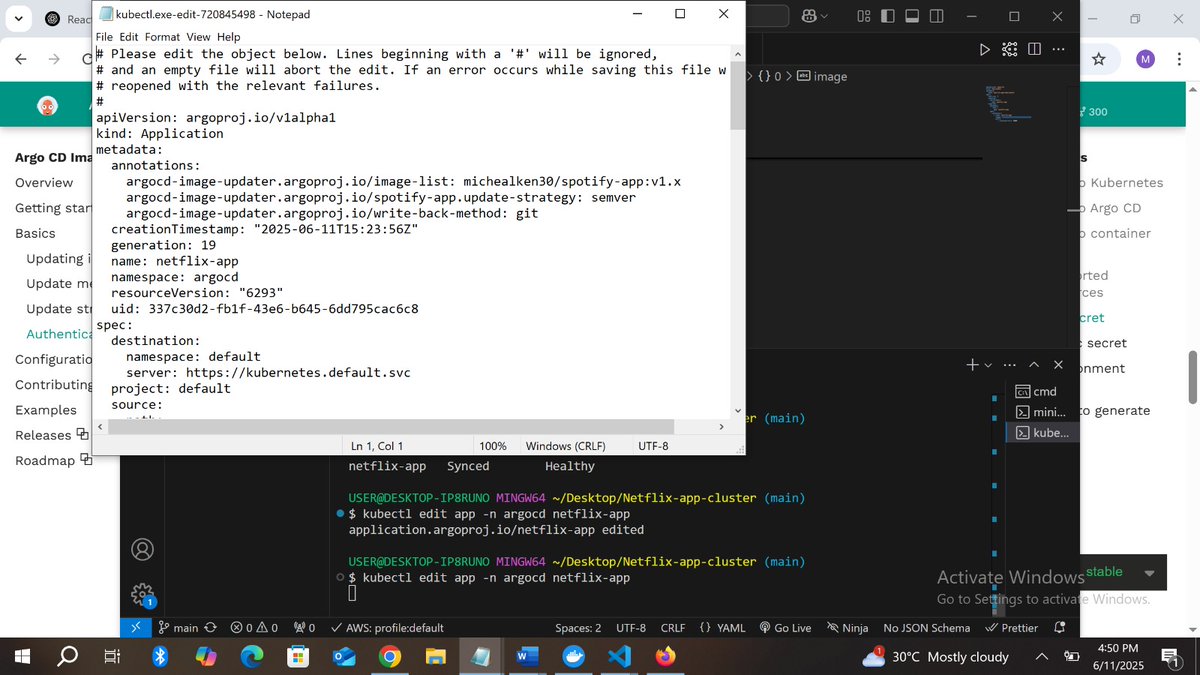Open errors and warnings count in status bar
The width and height of the screenshot is (1200, 675).
tap(254, 628)
